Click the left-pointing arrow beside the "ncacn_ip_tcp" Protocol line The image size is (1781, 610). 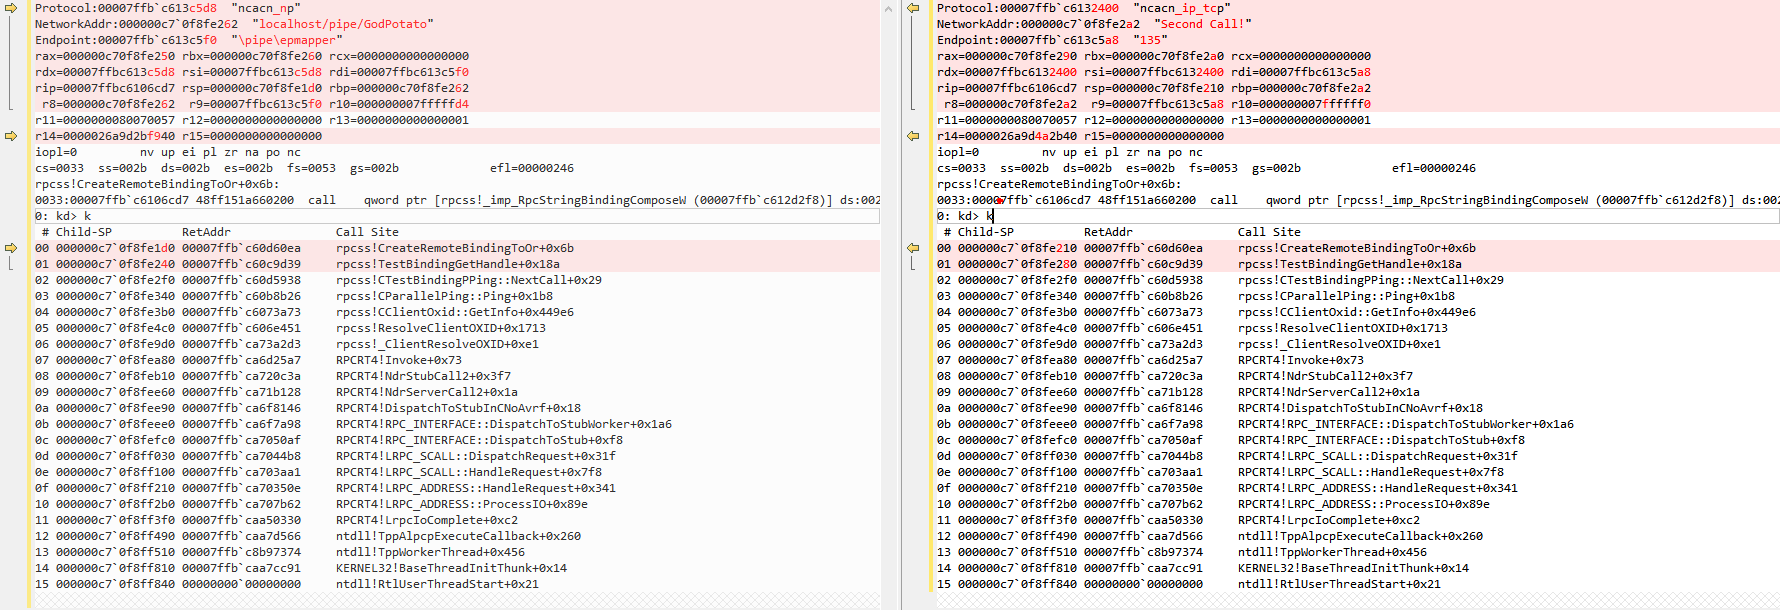click(x=913, y=8)
